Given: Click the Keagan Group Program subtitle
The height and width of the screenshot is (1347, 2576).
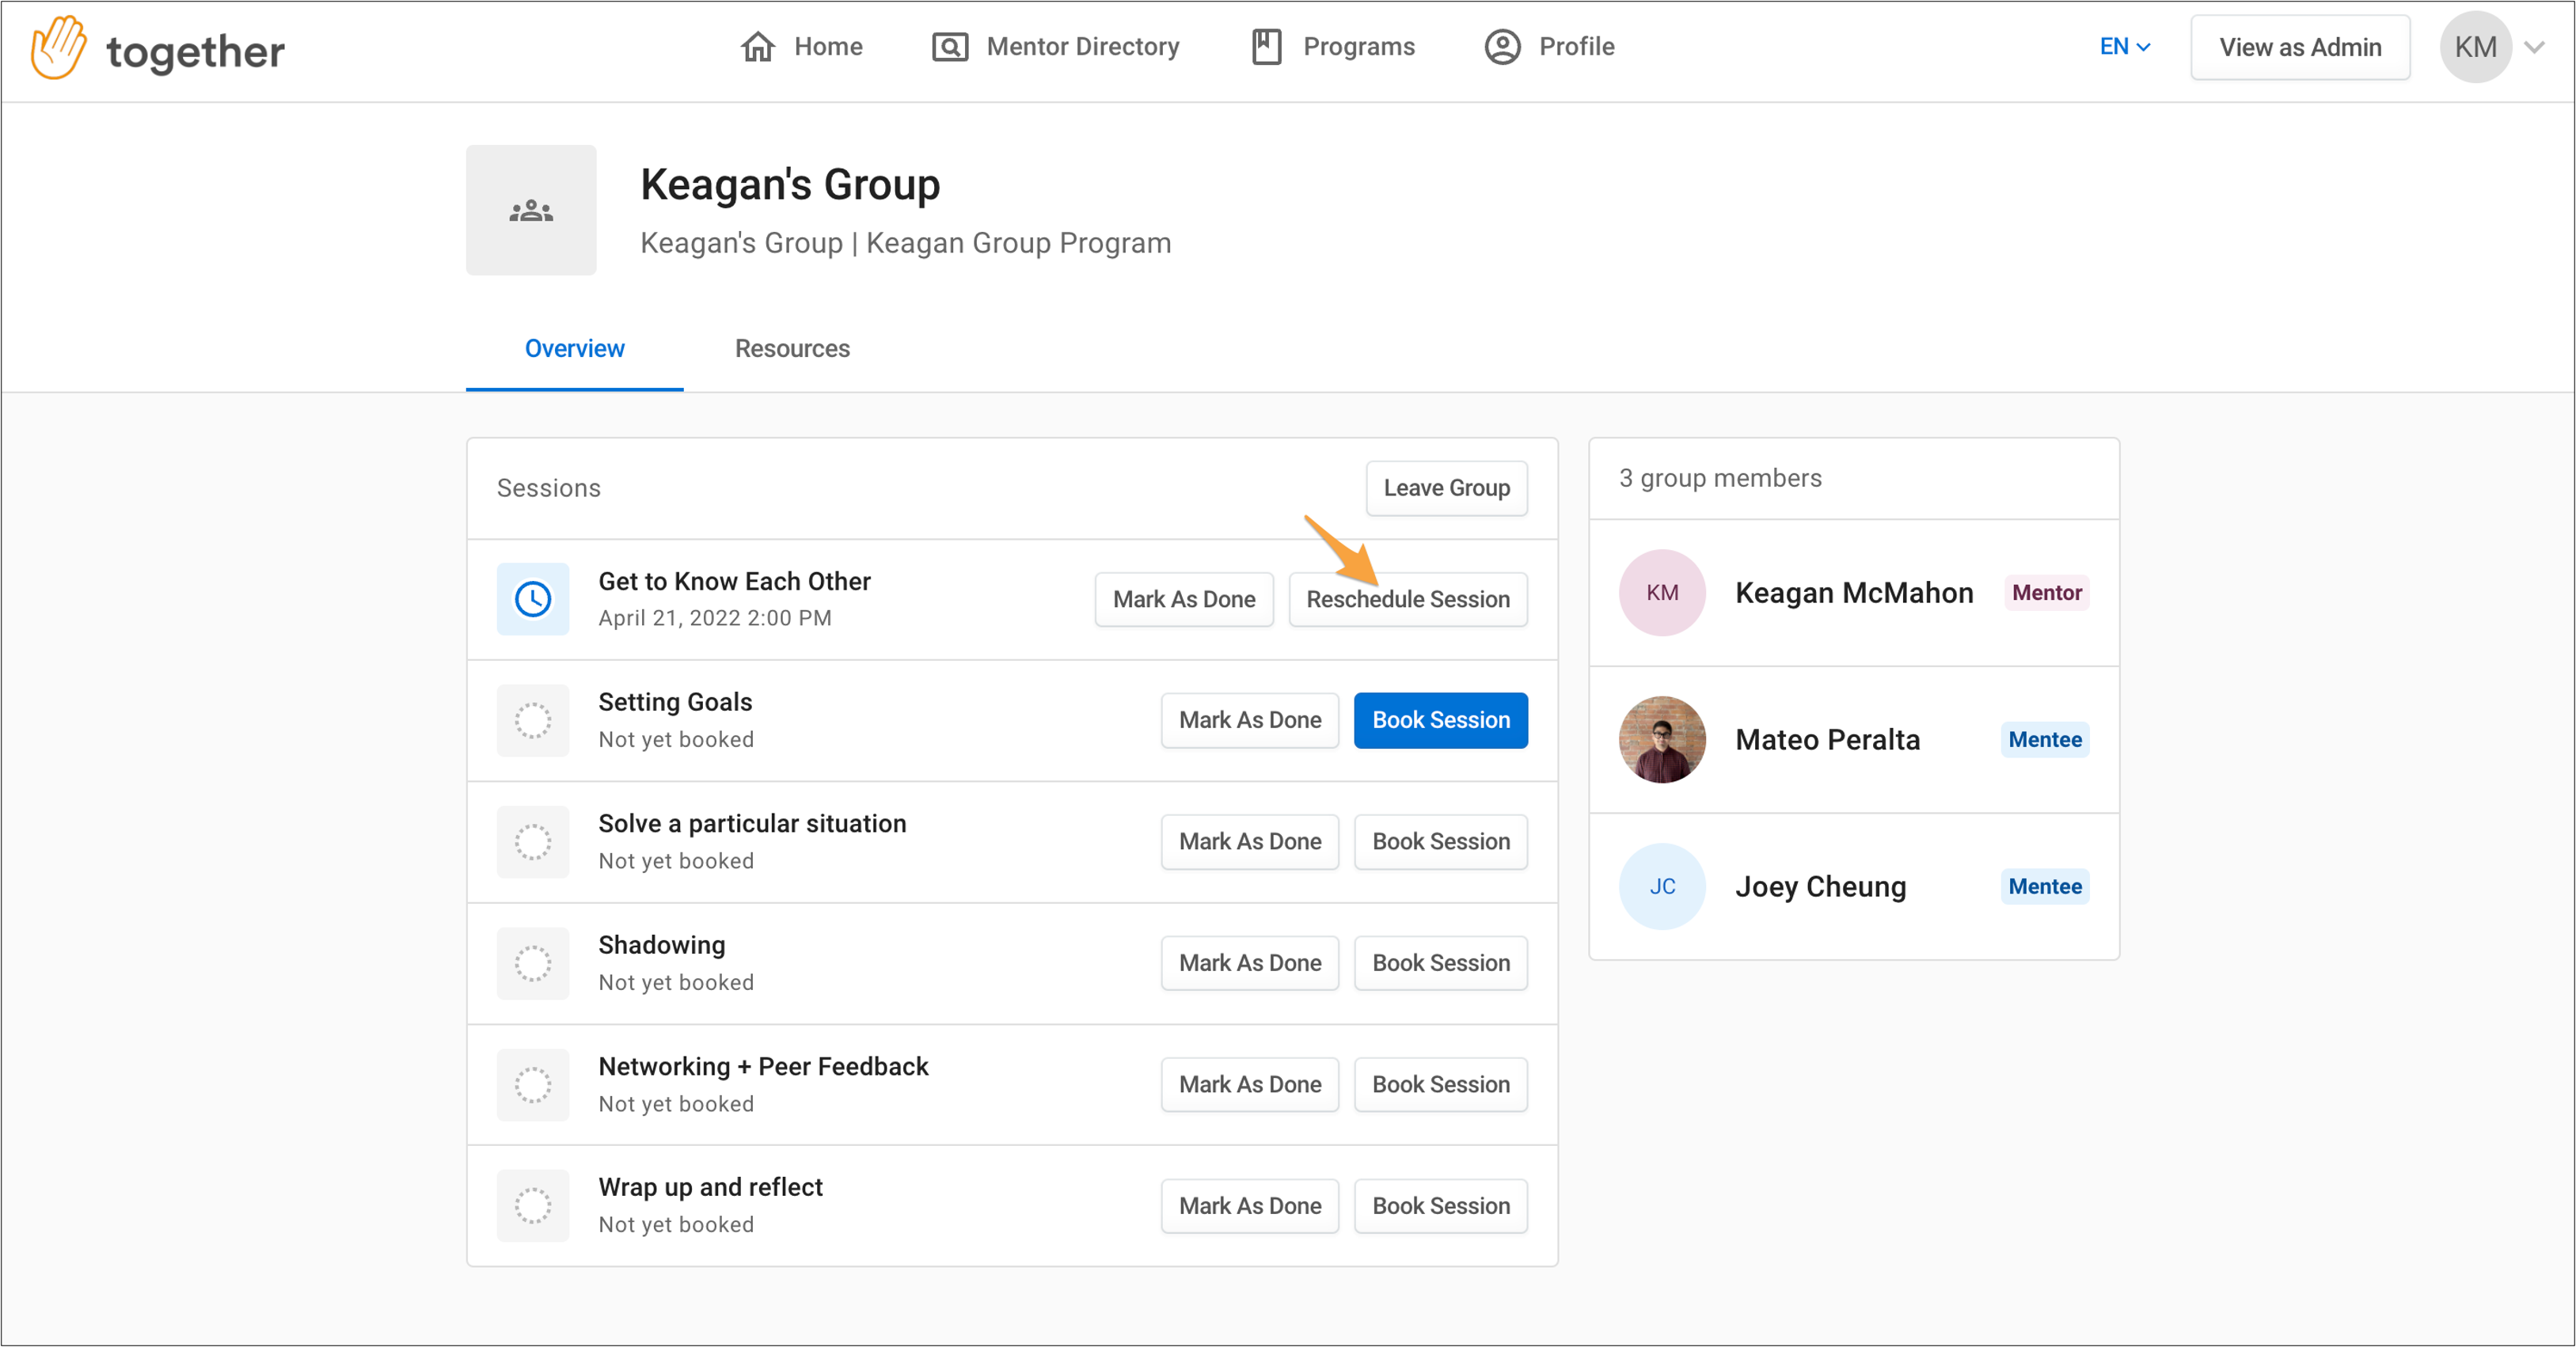Looking at the screenshot, I should [x=1018, y=243].
